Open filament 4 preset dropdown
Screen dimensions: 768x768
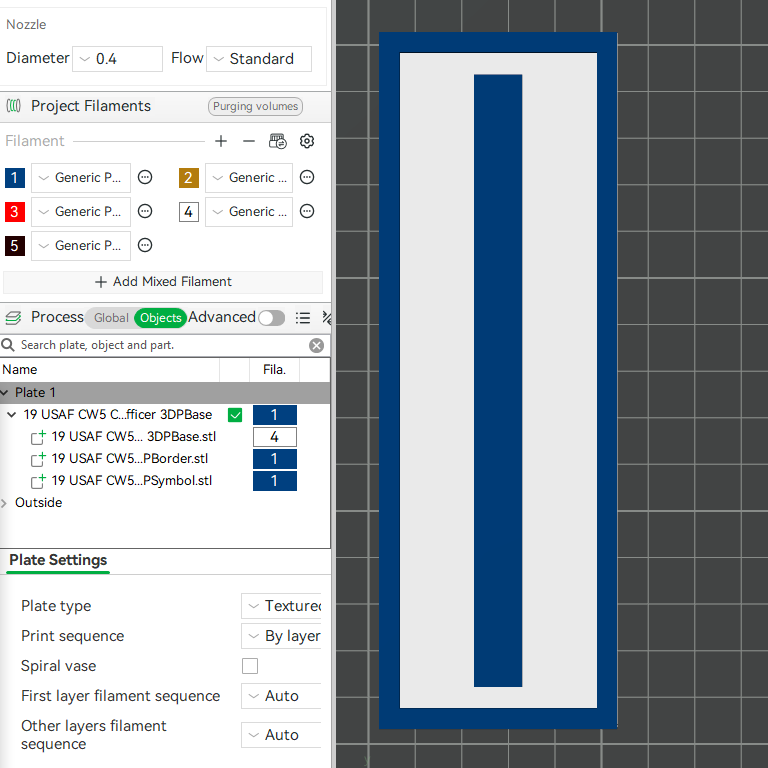(249, 212)
